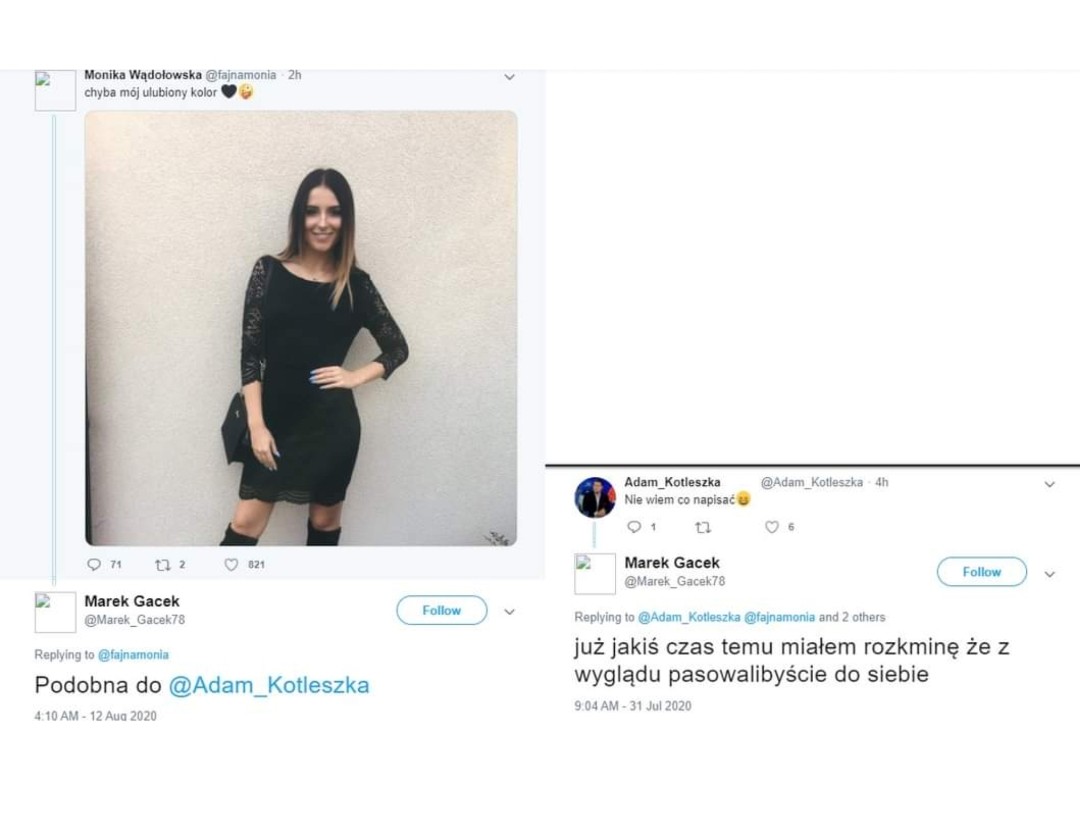Click Monika Wądołowska's avatar placeholder
Viewport: 1080px width, 820px height.
coord(55,90)
